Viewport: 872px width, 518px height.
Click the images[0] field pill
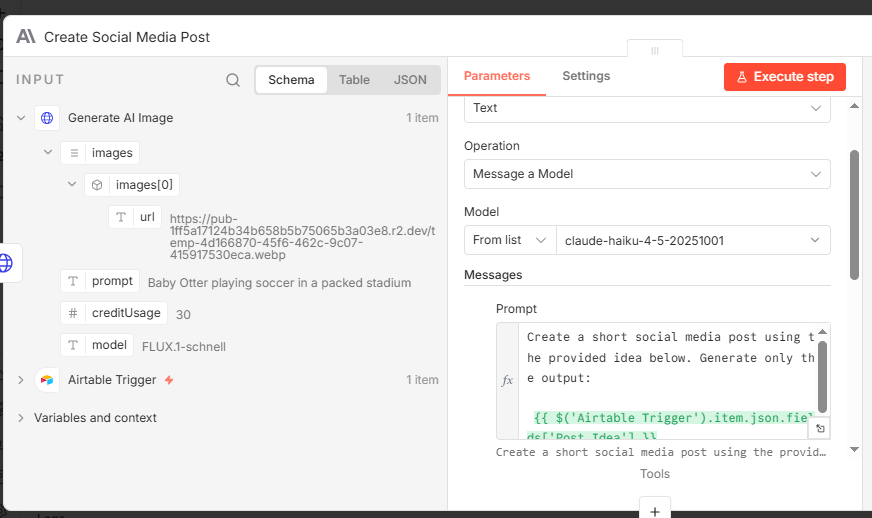132,185
